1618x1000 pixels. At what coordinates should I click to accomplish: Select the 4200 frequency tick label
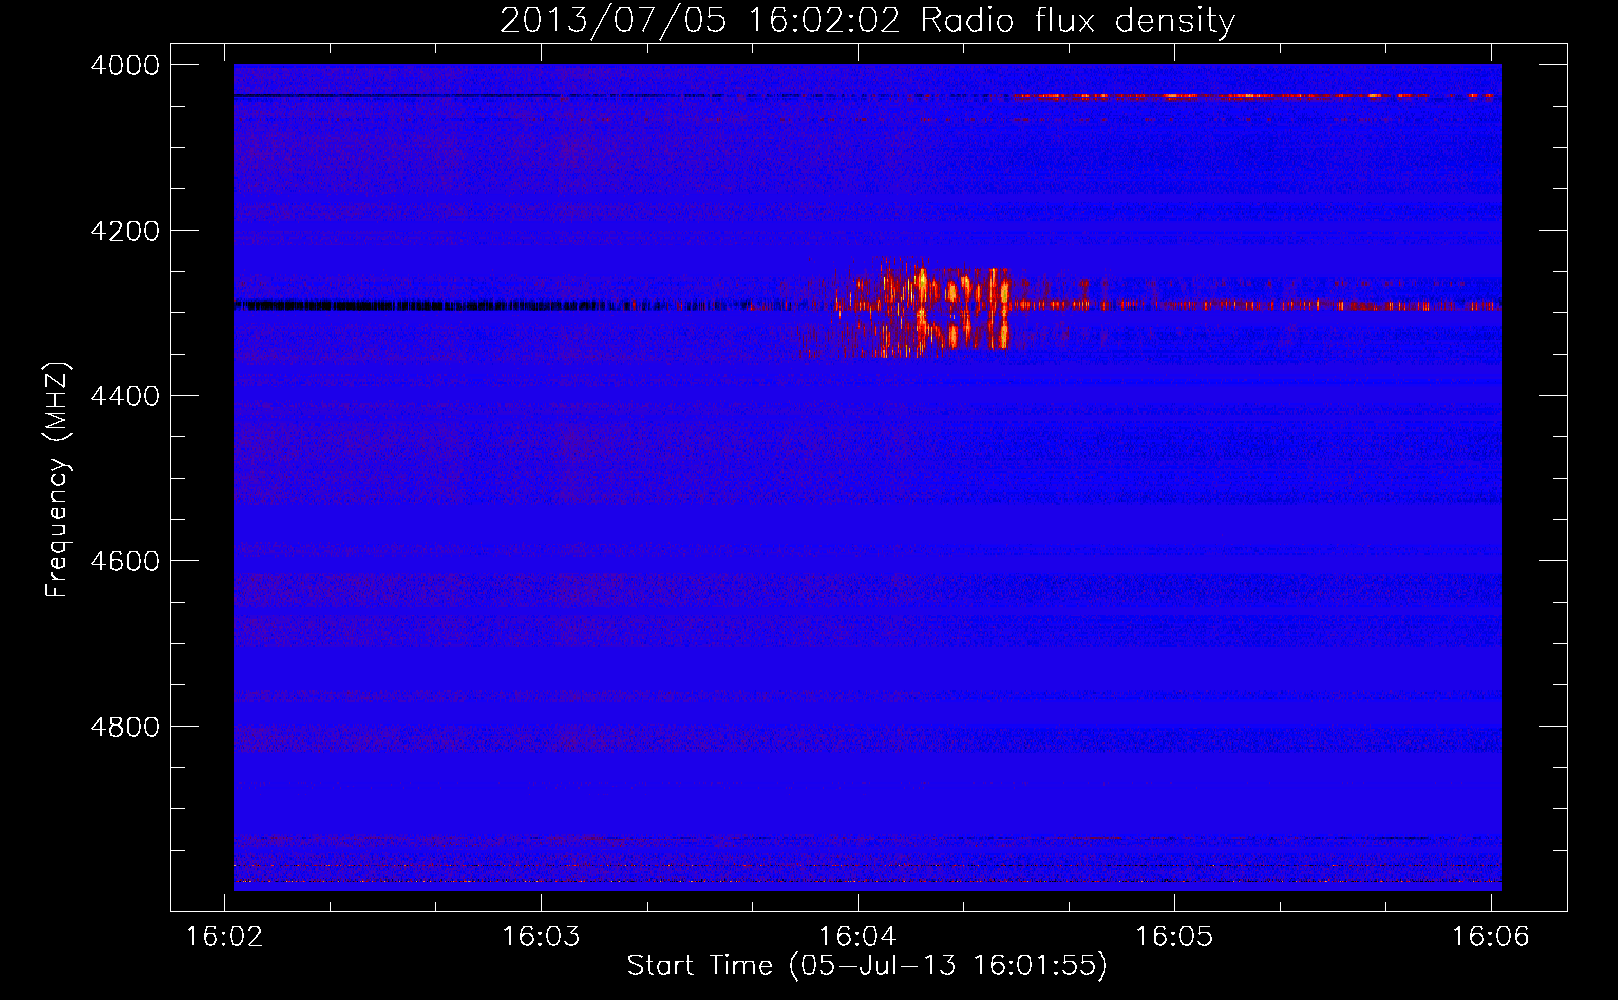[x=125, y=231]
